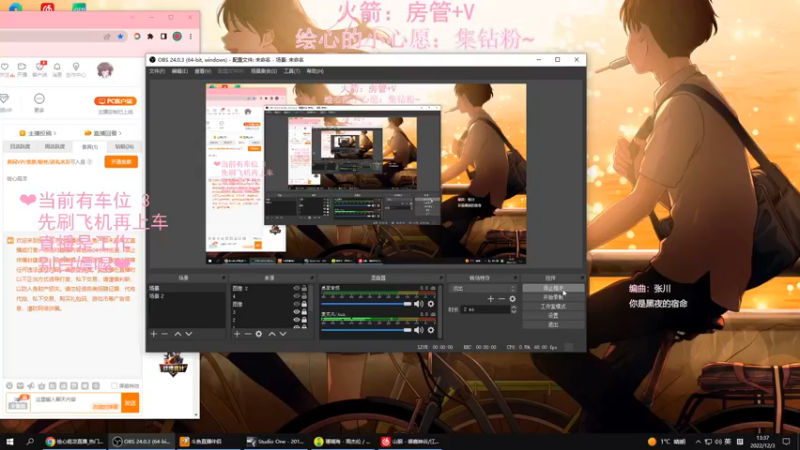
Task: Toggle the lock on source 图像 2
Action: tap(304, 288)
